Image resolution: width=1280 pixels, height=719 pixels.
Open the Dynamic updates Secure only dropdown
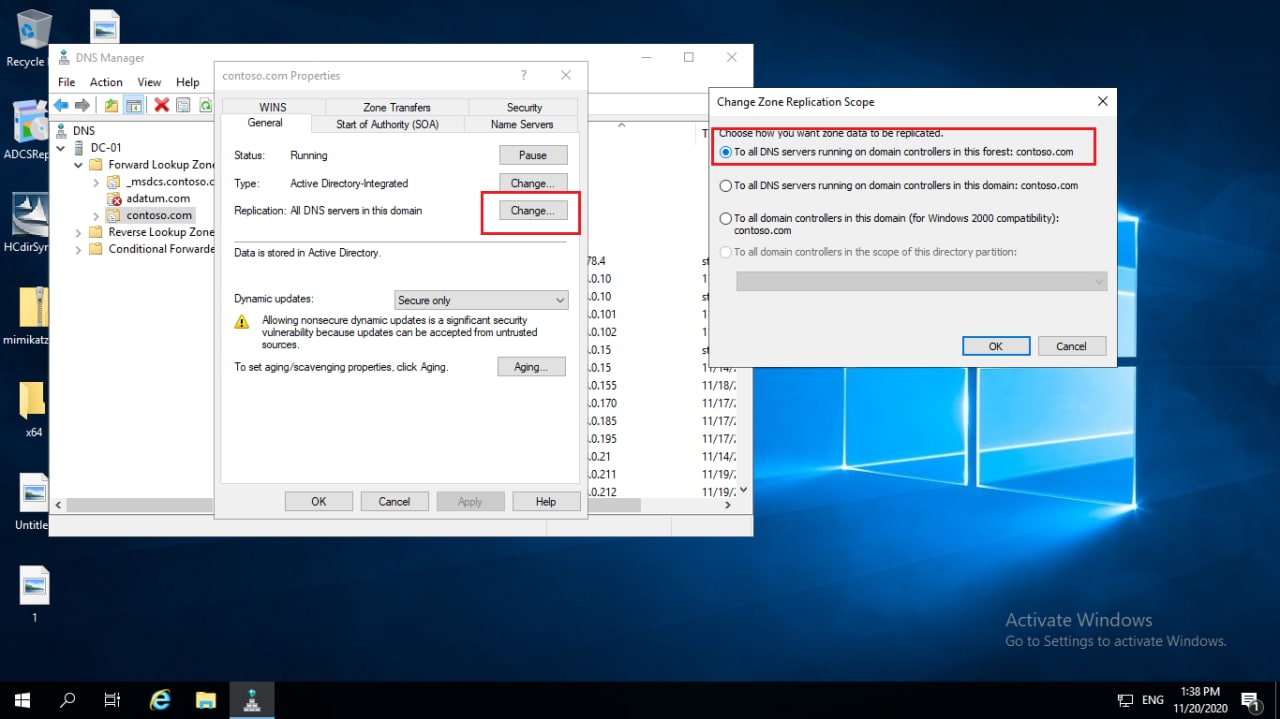tap(482, 300)
